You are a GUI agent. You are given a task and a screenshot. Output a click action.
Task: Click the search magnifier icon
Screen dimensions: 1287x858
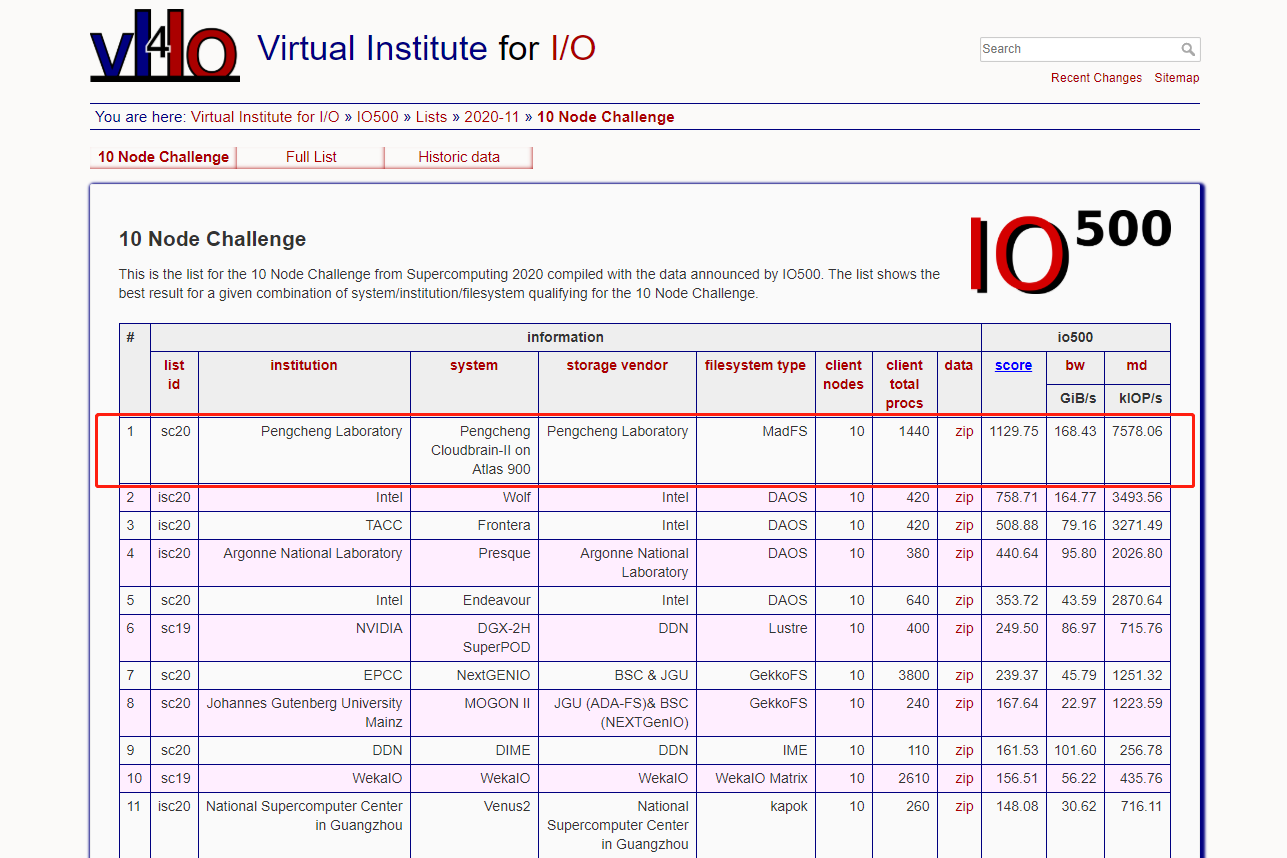1187,50
